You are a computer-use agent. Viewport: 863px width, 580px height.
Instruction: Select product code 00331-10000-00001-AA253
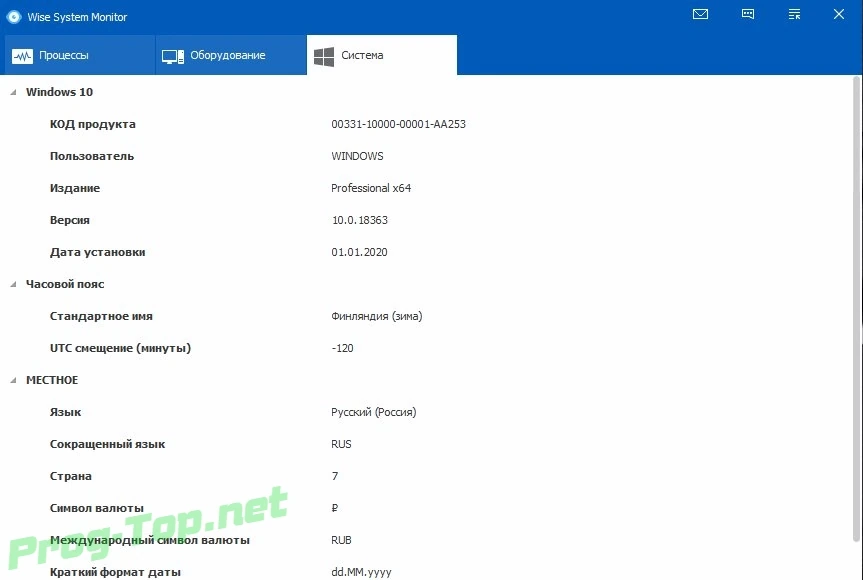tap(398, 124)
